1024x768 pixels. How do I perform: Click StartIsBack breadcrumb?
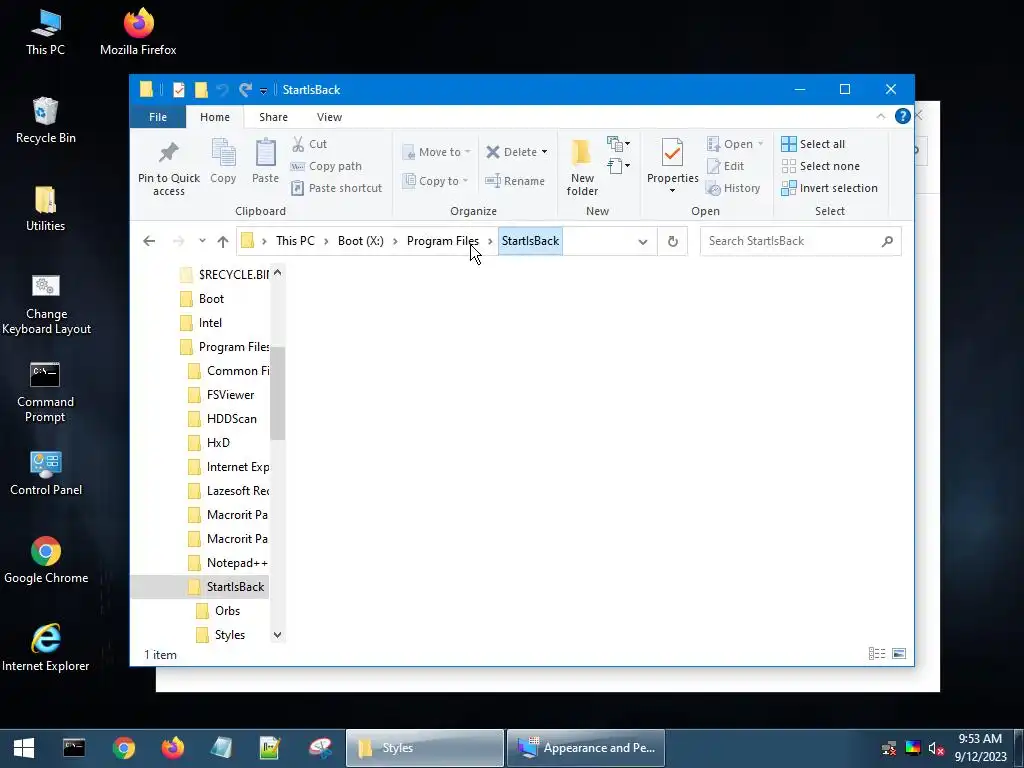[x=530, y=241]
